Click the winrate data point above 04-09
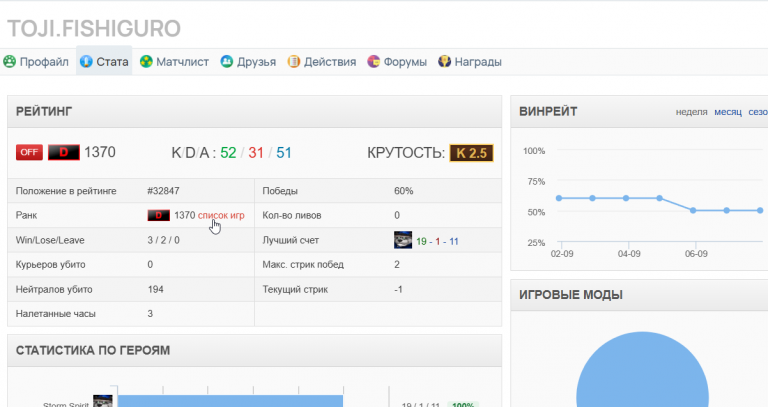This screenshot has height=407, width=768. coord(626,198)
